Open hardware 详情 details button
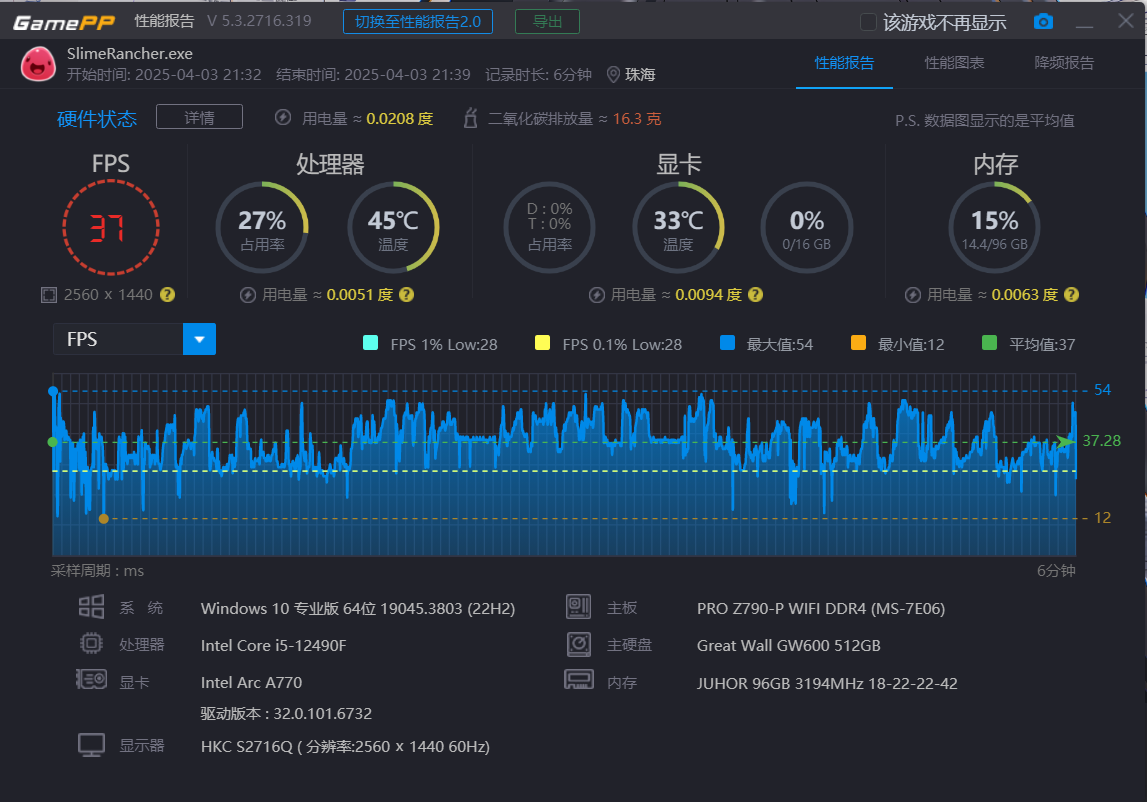Image resolution: width=1147 pixels, height=802 pixels. click(x=199, y=117)
